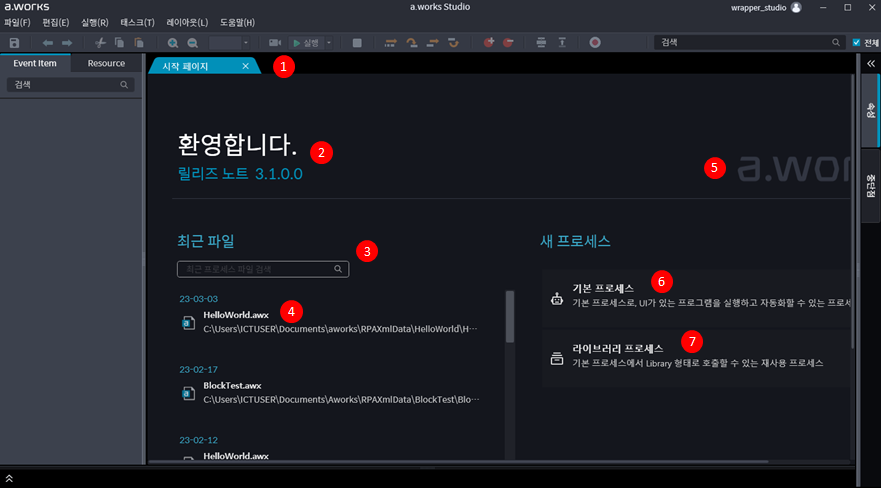Click the Cut scissors icon

click(101, 43)
